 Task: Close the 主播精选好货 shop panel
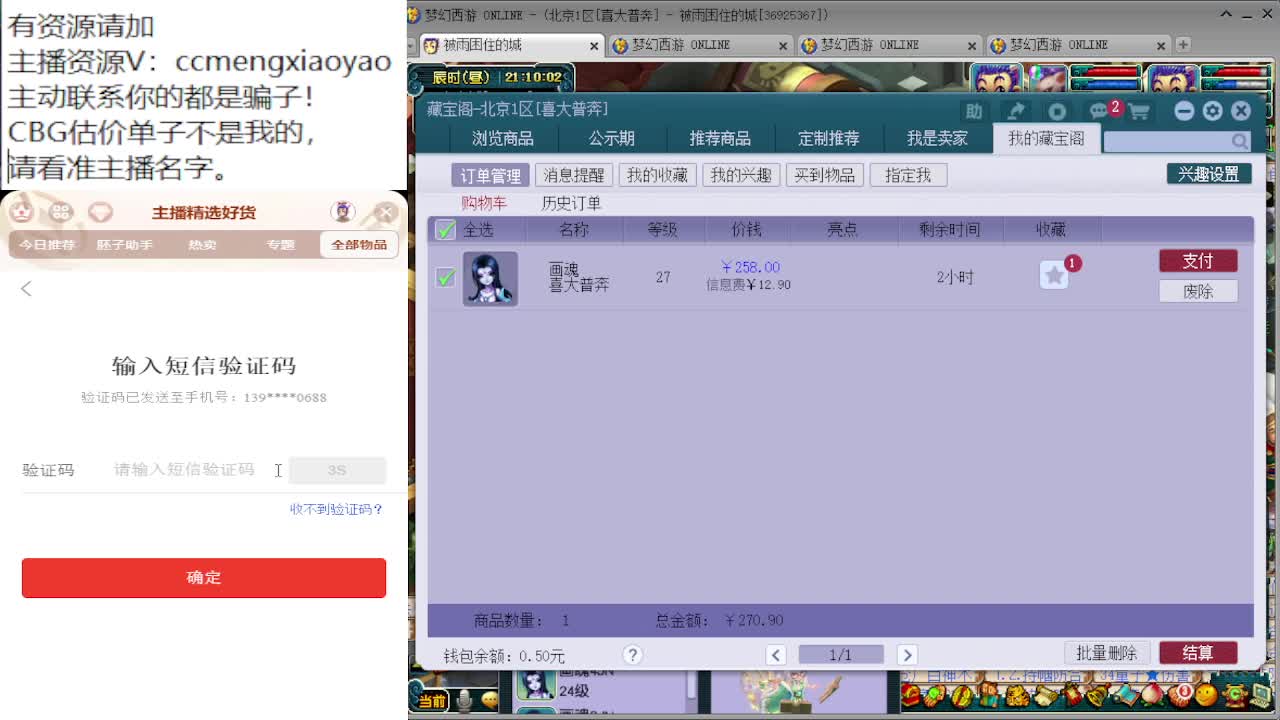pos(386,212)
